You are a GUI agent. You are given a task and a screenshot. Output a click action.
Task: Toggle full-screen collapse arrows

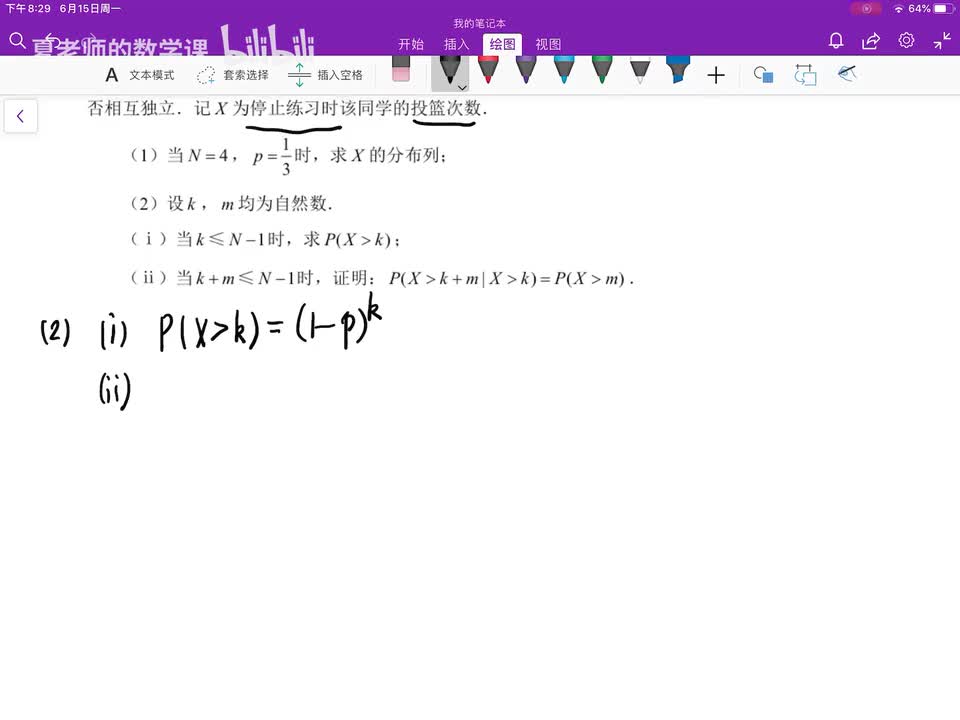pos(942,41)
